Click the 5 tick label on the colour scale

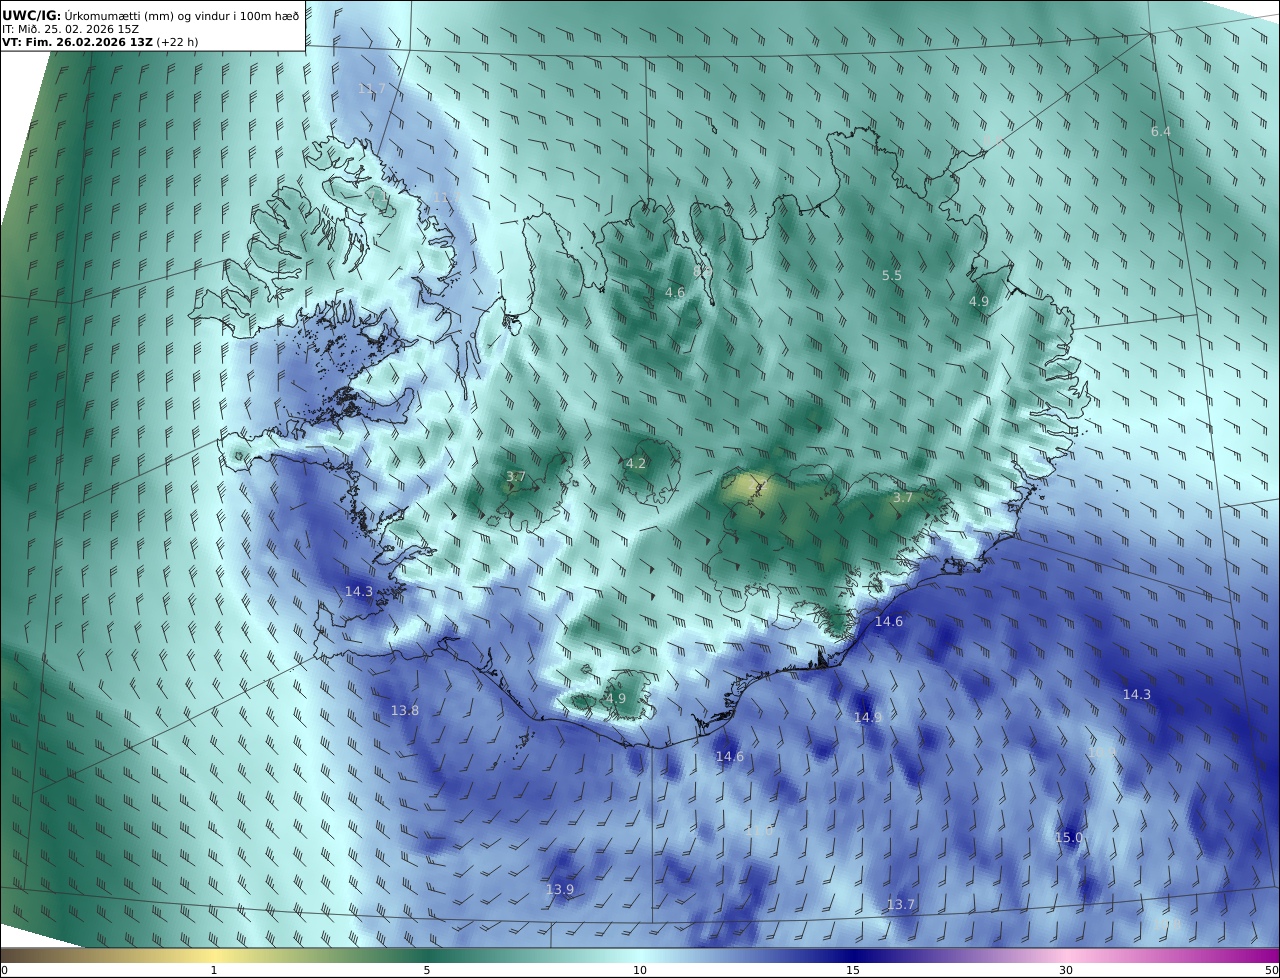point(427,970)
